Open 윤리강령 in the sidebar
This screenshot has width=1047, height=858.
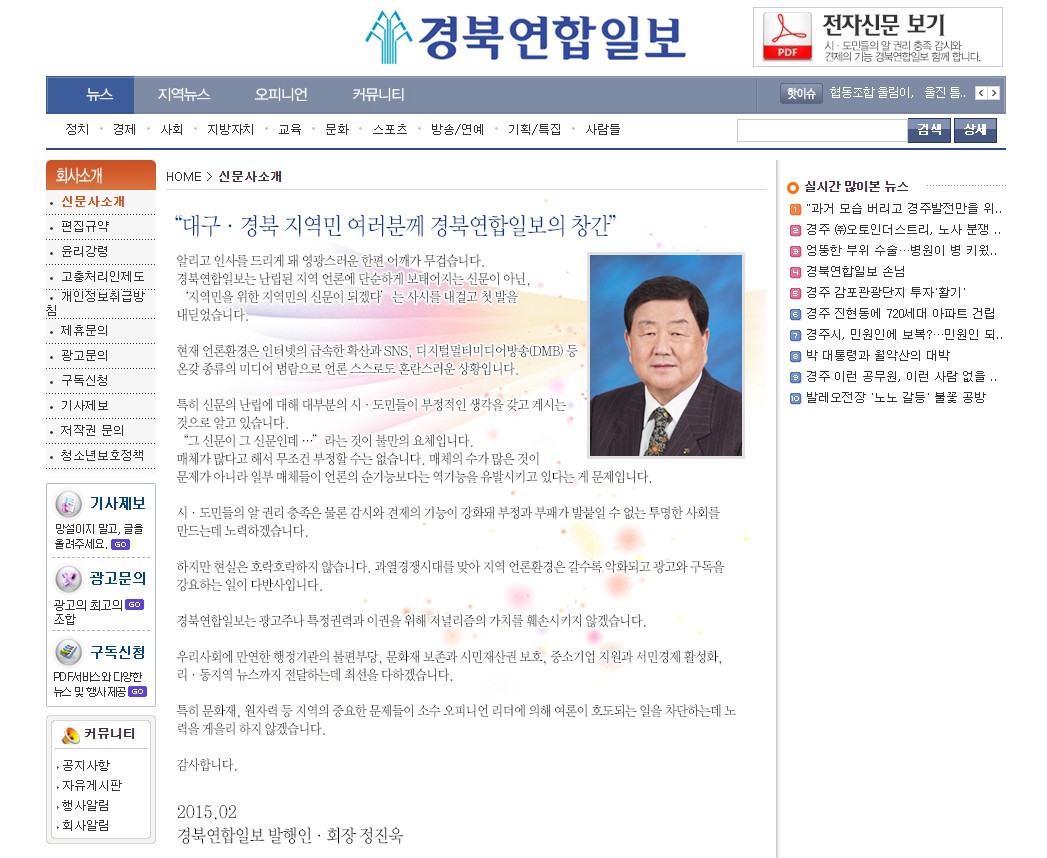coord(85,251)
